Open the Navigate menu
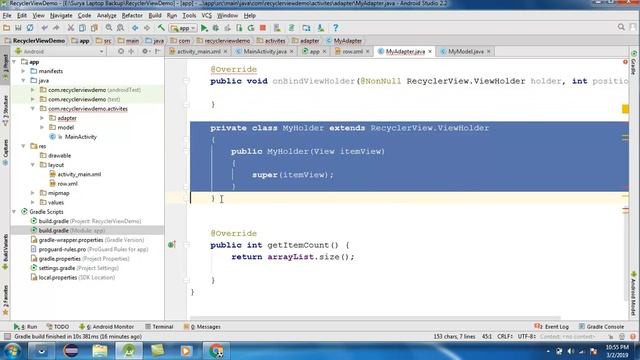This screenshot has width=640, height=360. point(61,16)
